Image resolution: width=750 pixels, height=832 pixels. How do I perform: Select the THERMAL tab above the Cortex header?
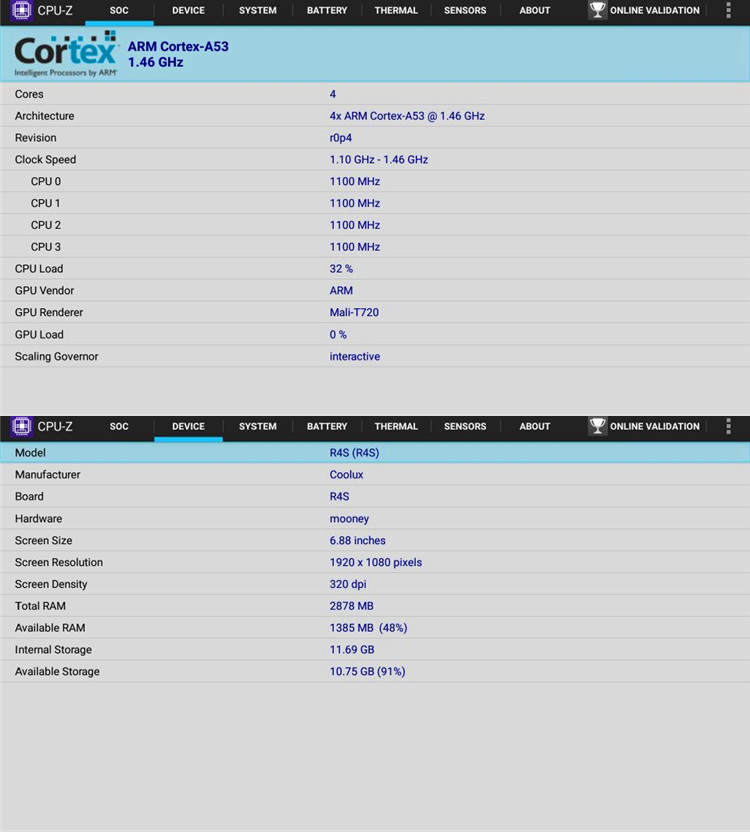click(x=396, y=11)
